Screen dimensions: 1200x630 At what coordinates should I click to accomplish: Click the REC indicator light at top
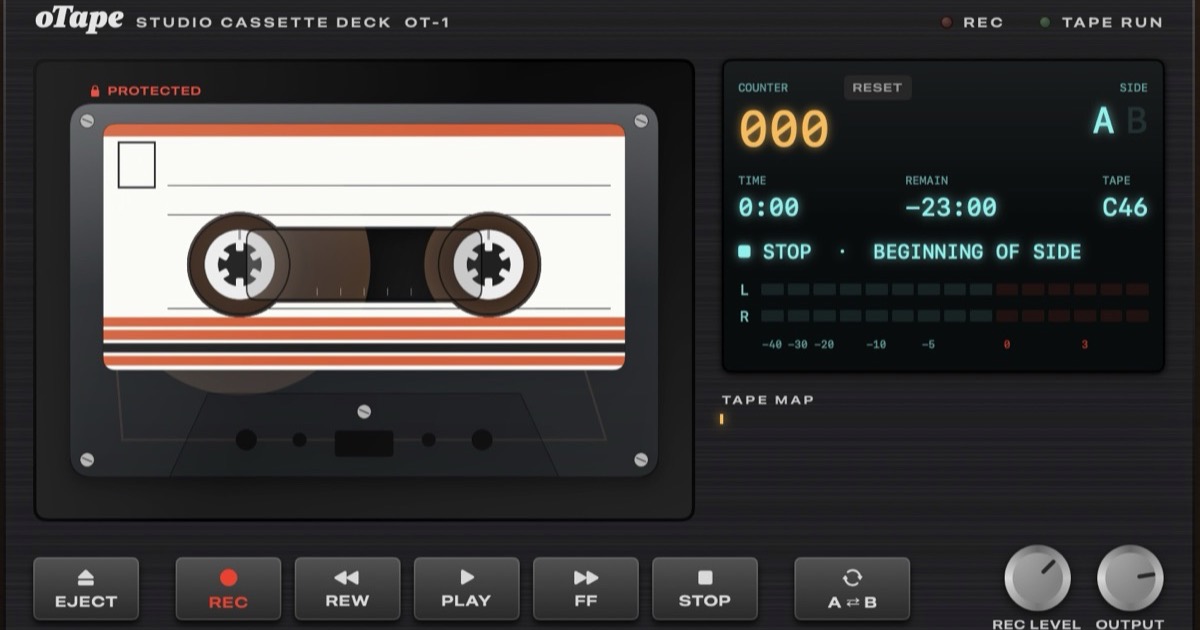click(946, 22)
